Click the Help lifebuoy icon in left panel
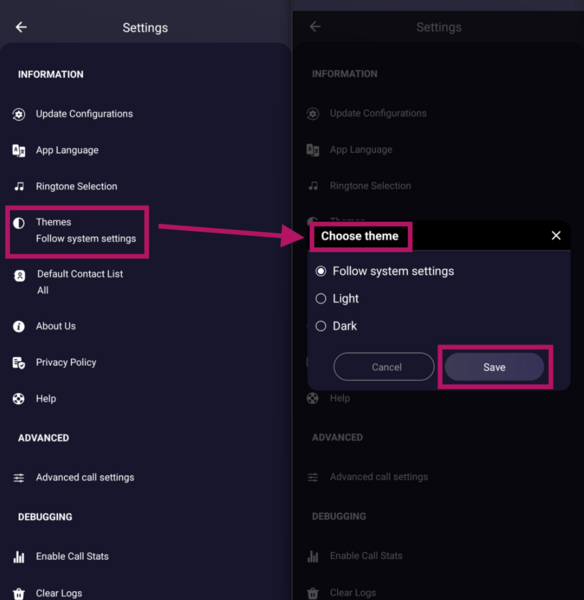Viewport: 584px width, 600px height. coord(19,399)
